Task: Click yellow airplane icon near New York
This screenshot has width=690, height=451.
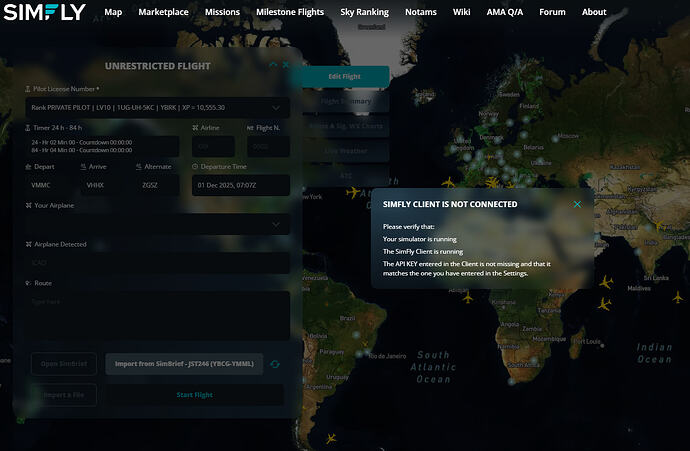Action: [352, 192]
